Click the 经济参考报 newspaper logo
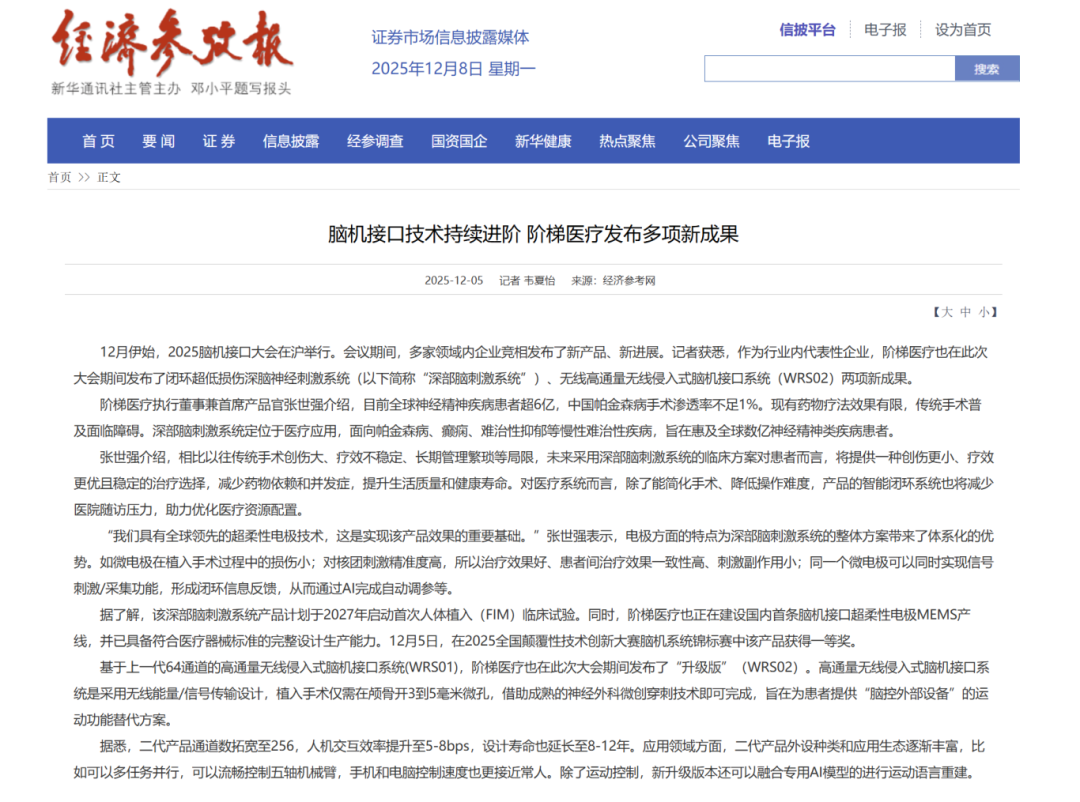This screenshot has height=802, width=1080. (x=172, y=41)
